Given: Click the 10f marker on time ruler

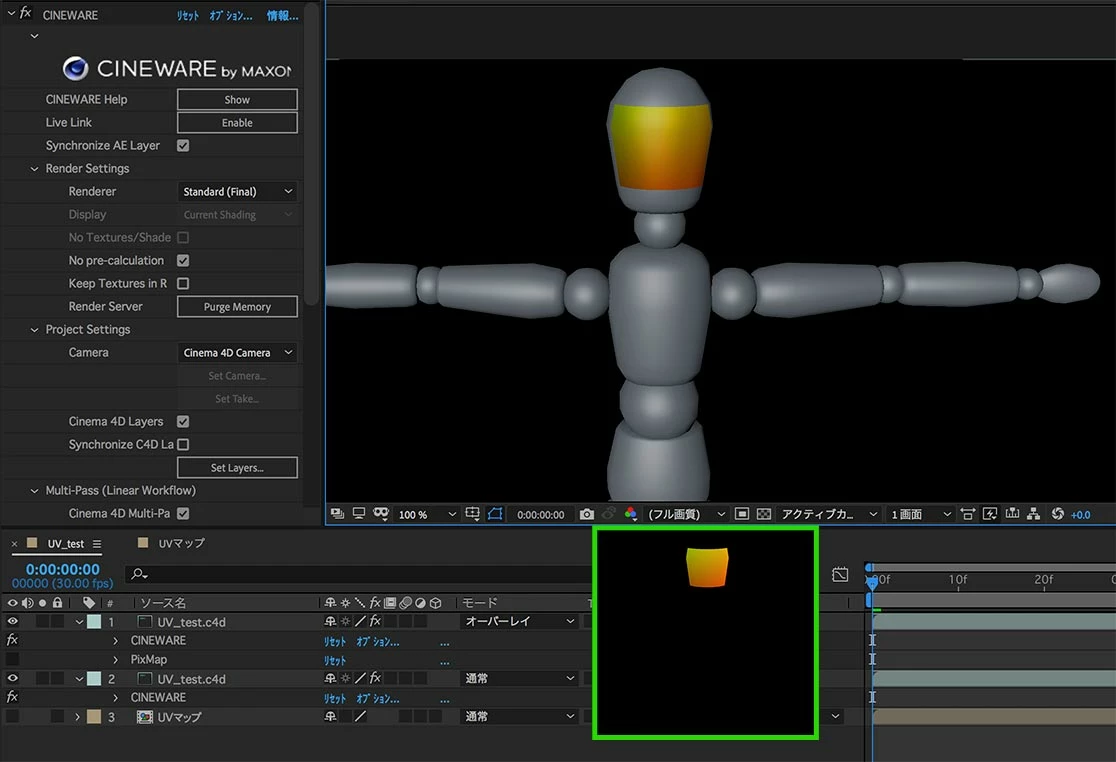Looking at the screenshot, I should pyautogui.click(x=957, y=579).
